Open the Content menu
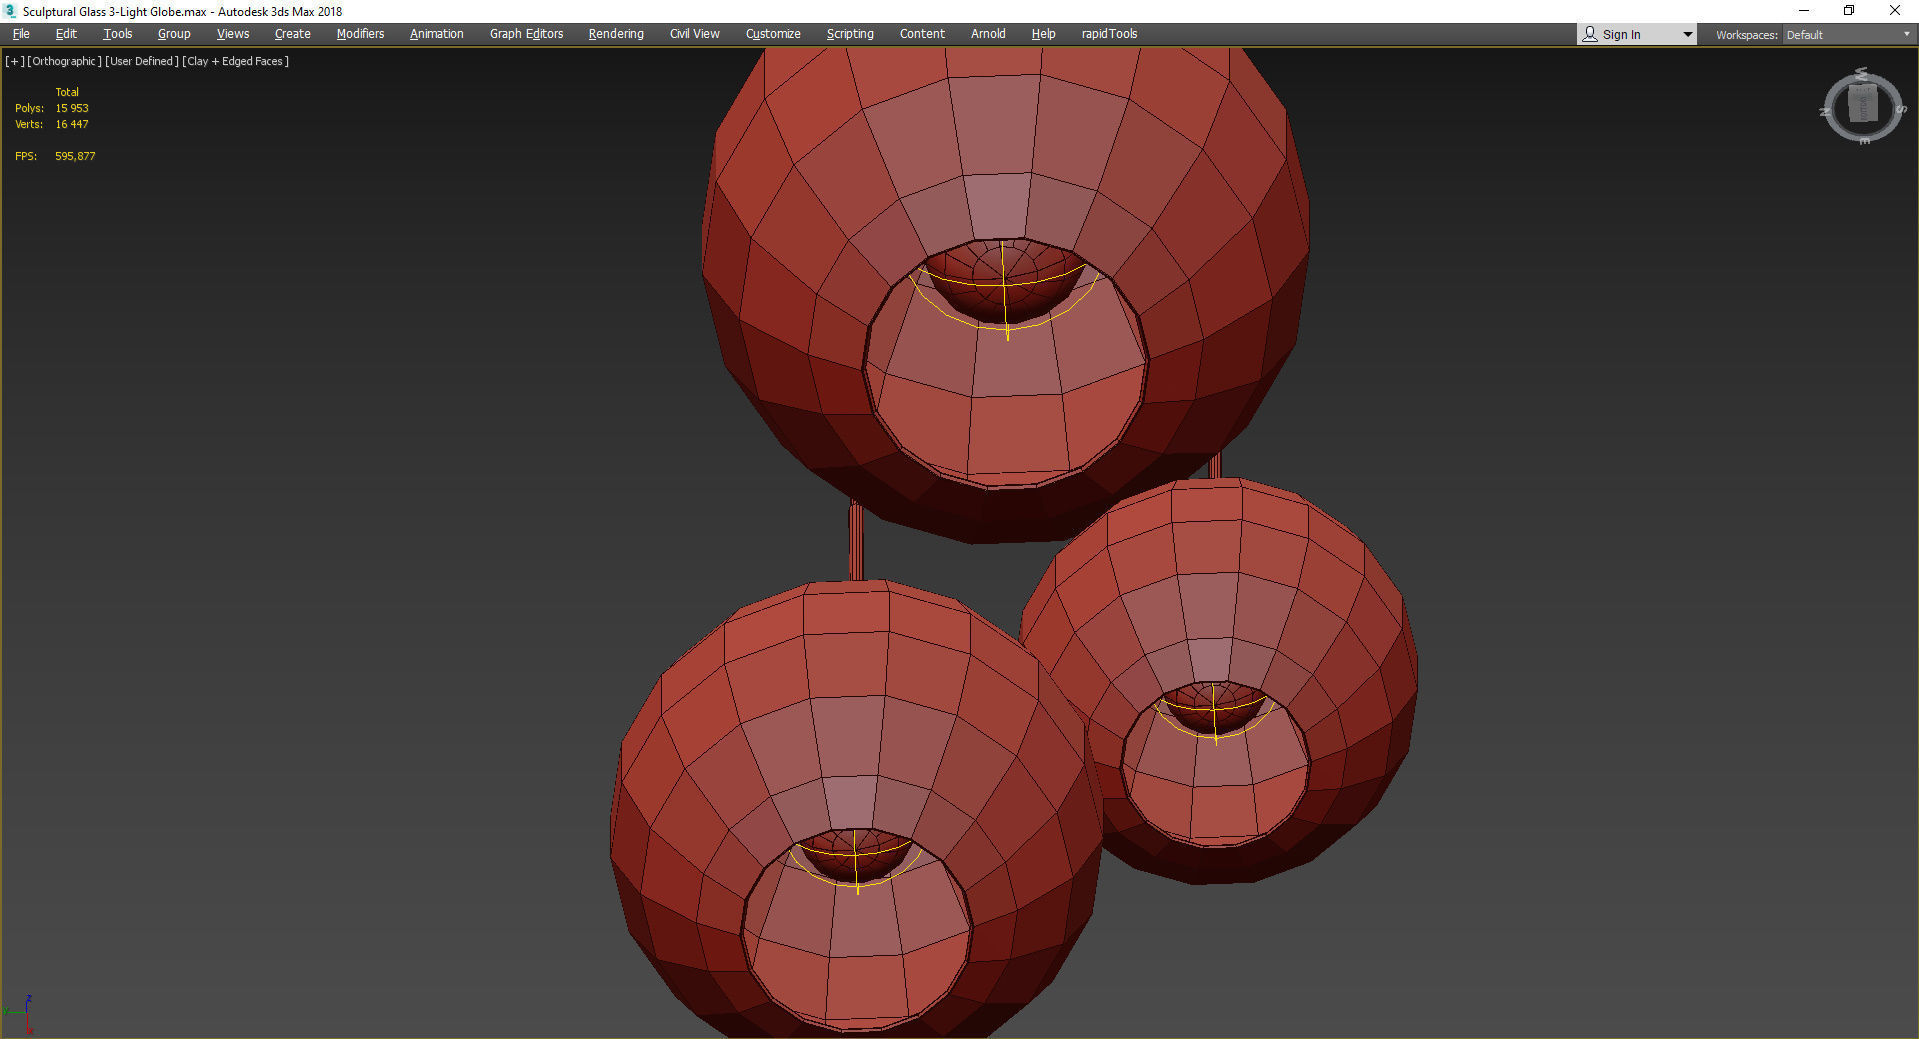Image resolution: width=1919 pixels, height=1039 pixels. [922, 34]
